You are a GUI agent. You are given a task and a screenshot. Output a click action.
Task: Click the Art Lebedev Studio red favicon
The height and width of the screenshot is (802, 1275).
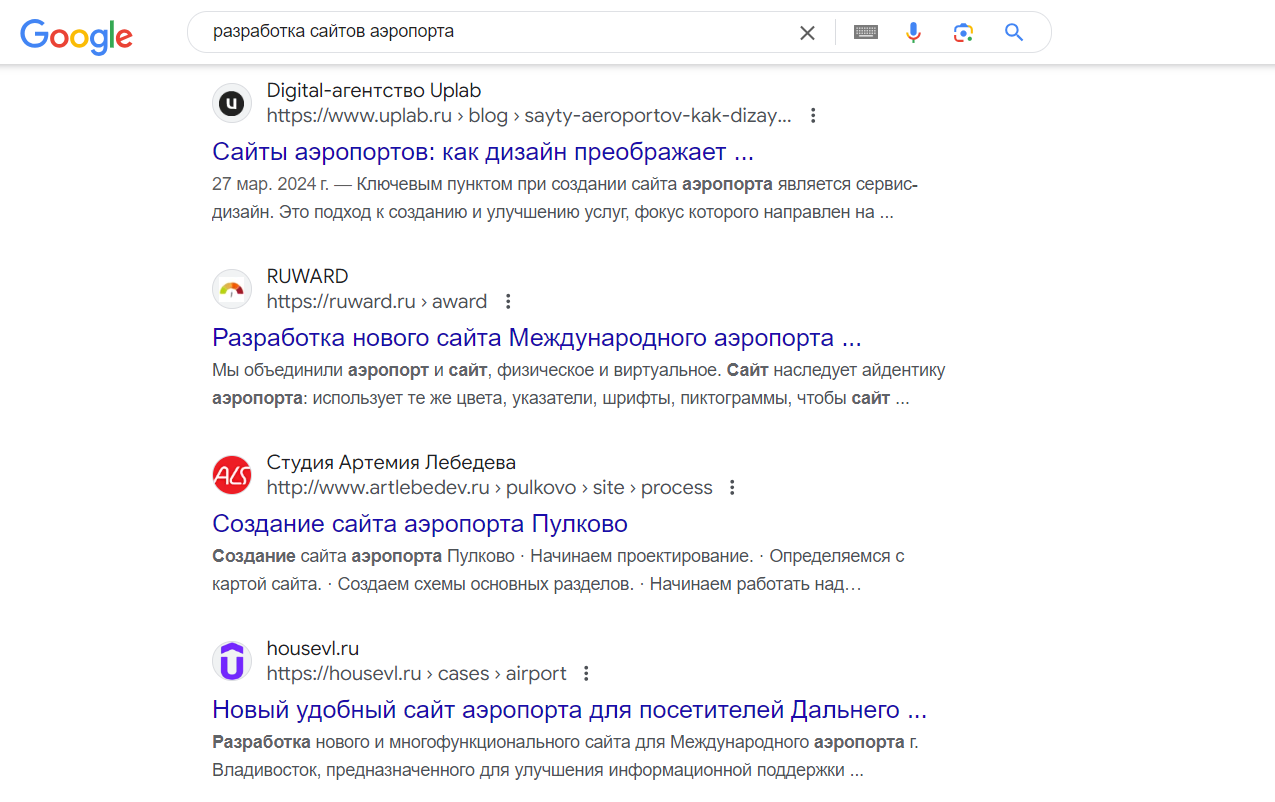tap(232, 475)
